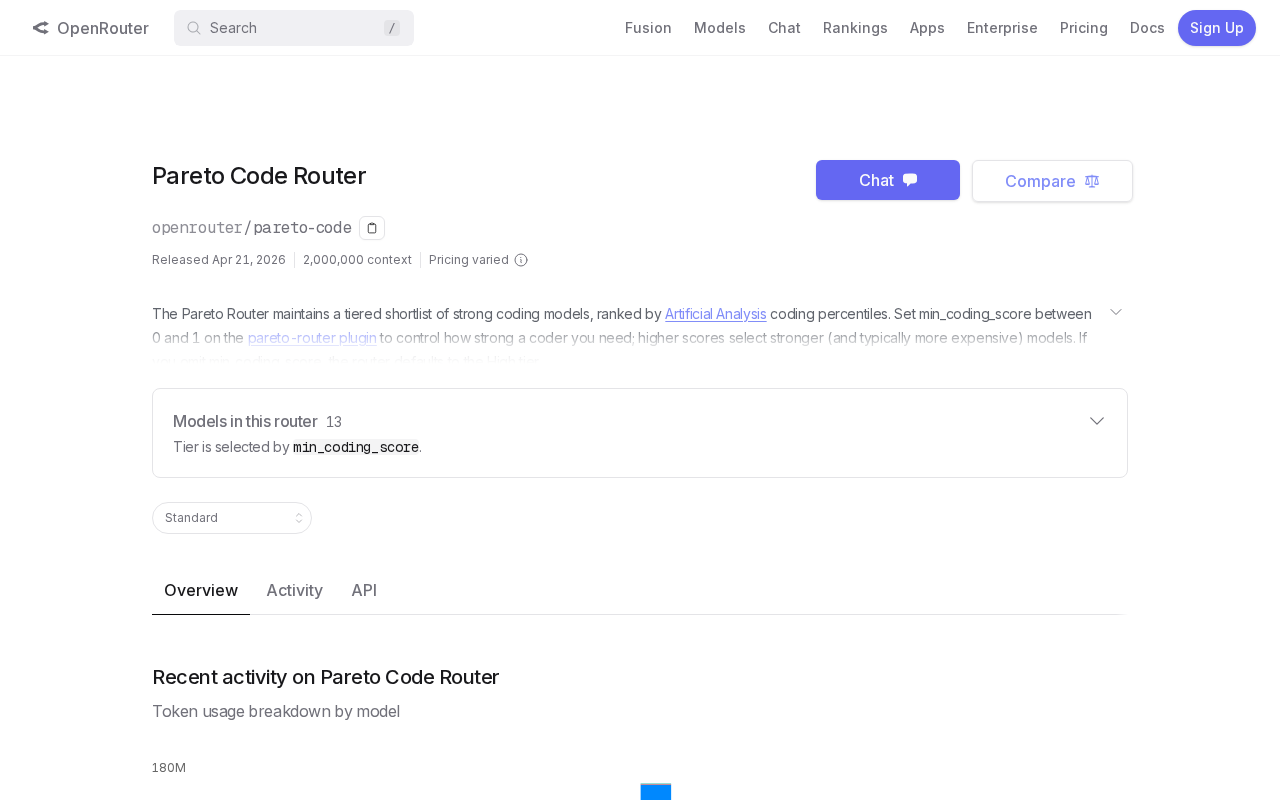Click the Sign Up button
The height and width of the screenshot is (800, 1280).
click(1217, 28)
